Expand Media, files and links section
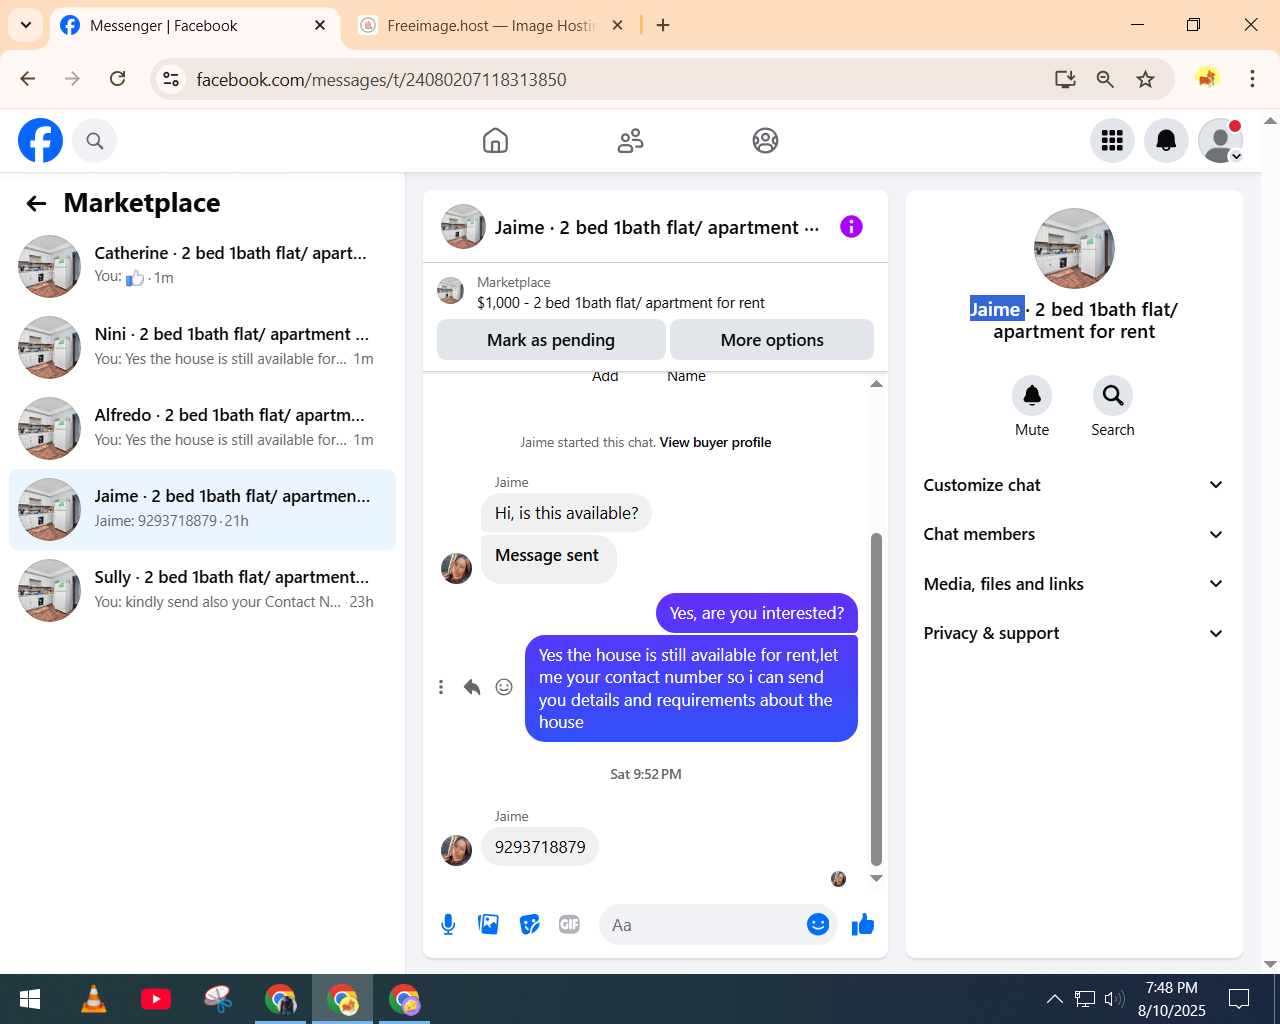The height and width of the screenshot is (1024, 1280). pyautogui.click(x=1073, y=584)
